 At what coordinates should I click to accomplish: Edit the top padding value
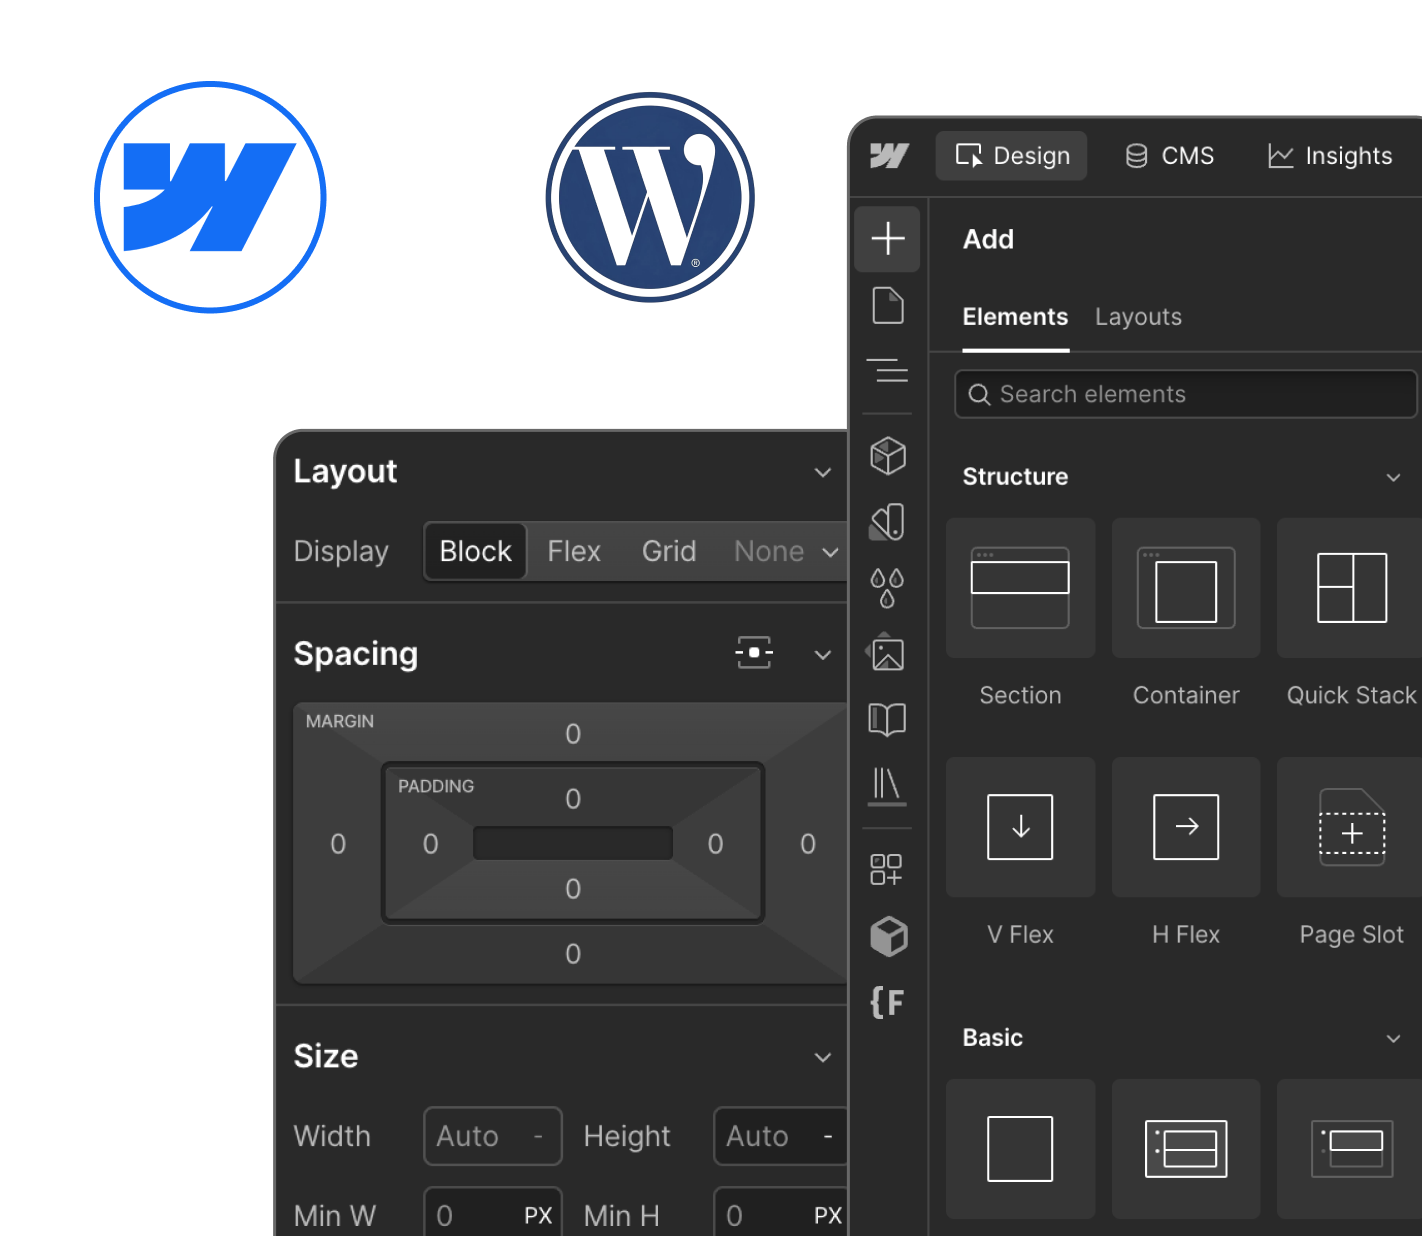click(x=573, y=799)
